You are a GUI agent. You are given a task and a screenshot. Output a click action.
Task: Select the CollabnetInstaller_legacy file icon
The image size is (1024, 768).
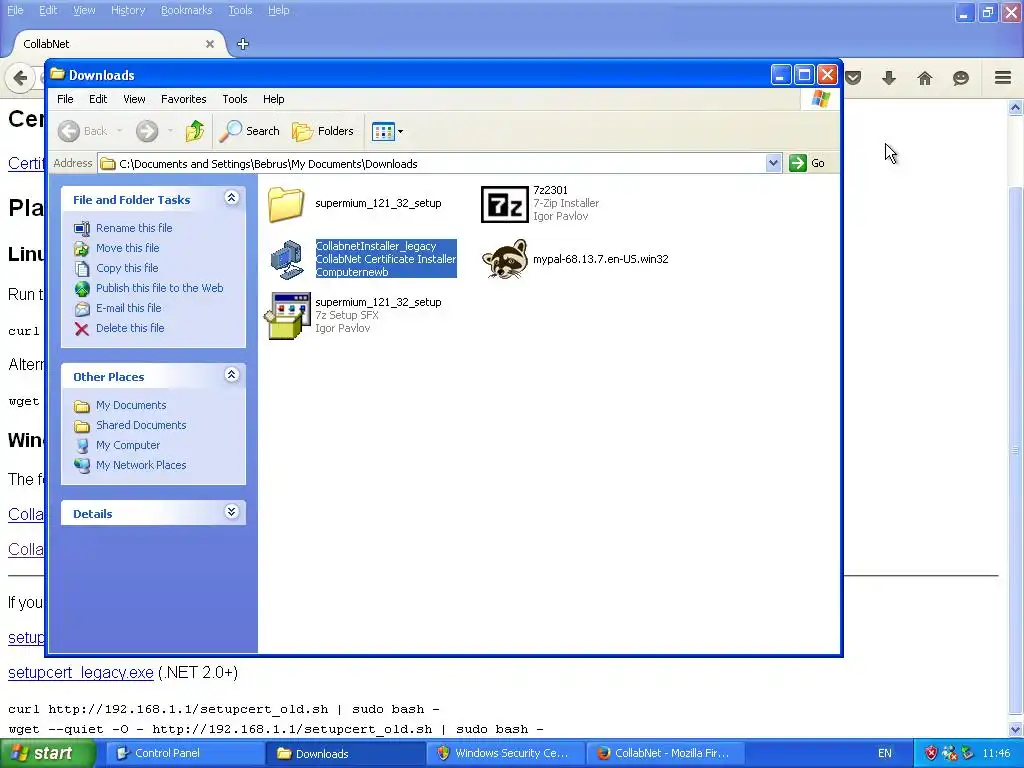point(286,259)
